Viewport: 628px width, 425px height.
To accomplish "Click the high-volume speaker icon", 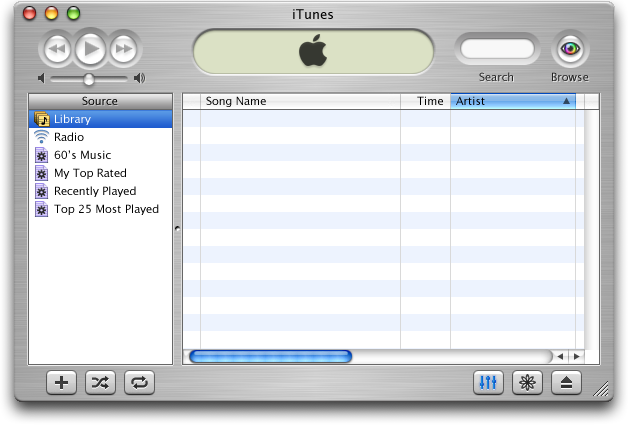I will [x=139, y=78].
